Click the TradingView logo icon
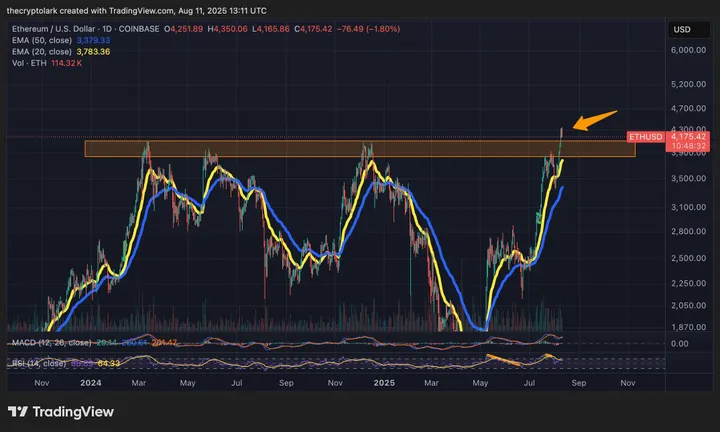 (19, 412)
